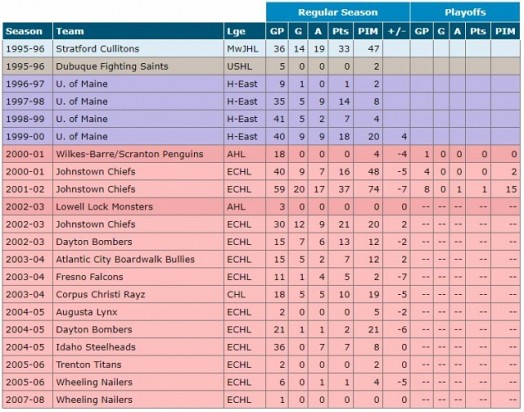Open Atlantic City Boardwalk Bullies entry

[x=125, y=259]
